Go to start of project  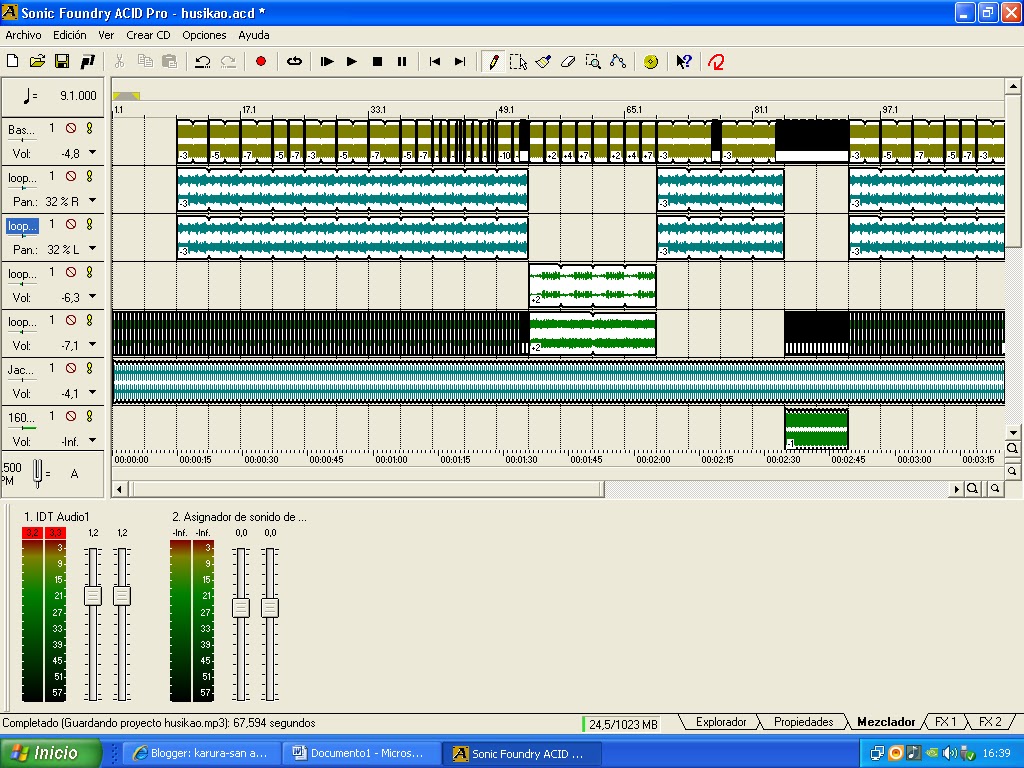click(434, 61)
